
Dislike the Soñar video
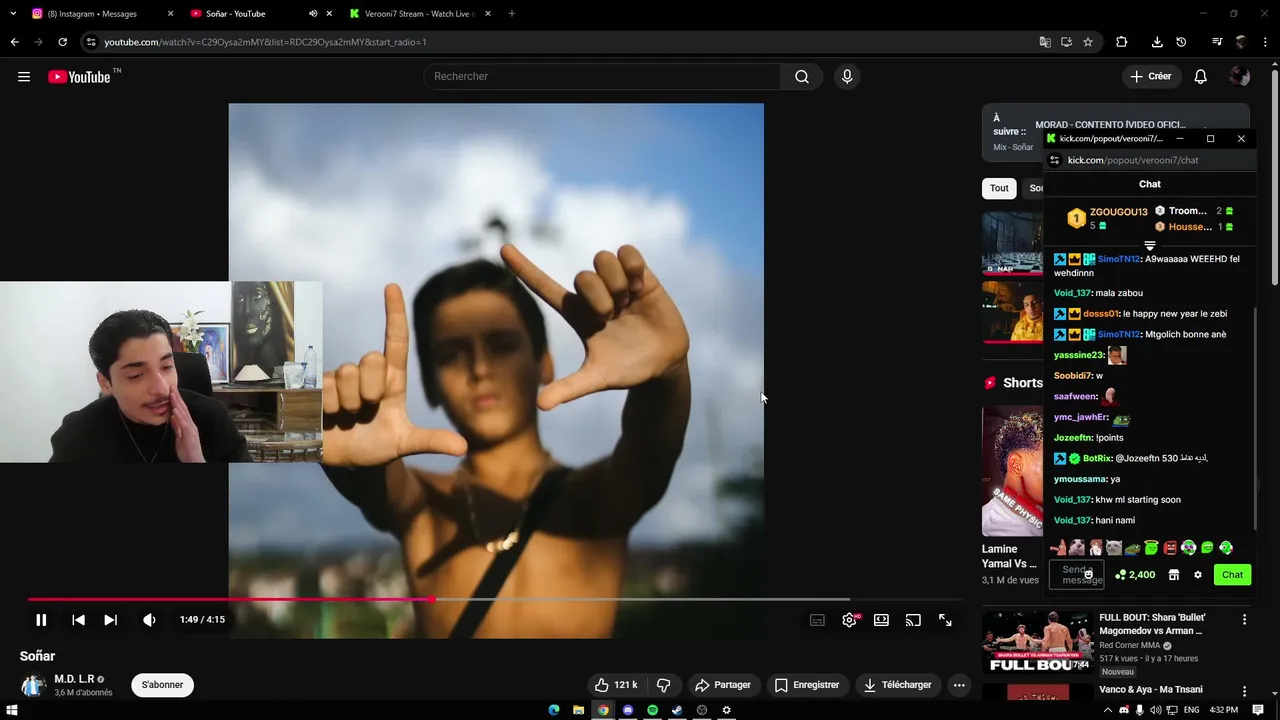coord(663,685)
